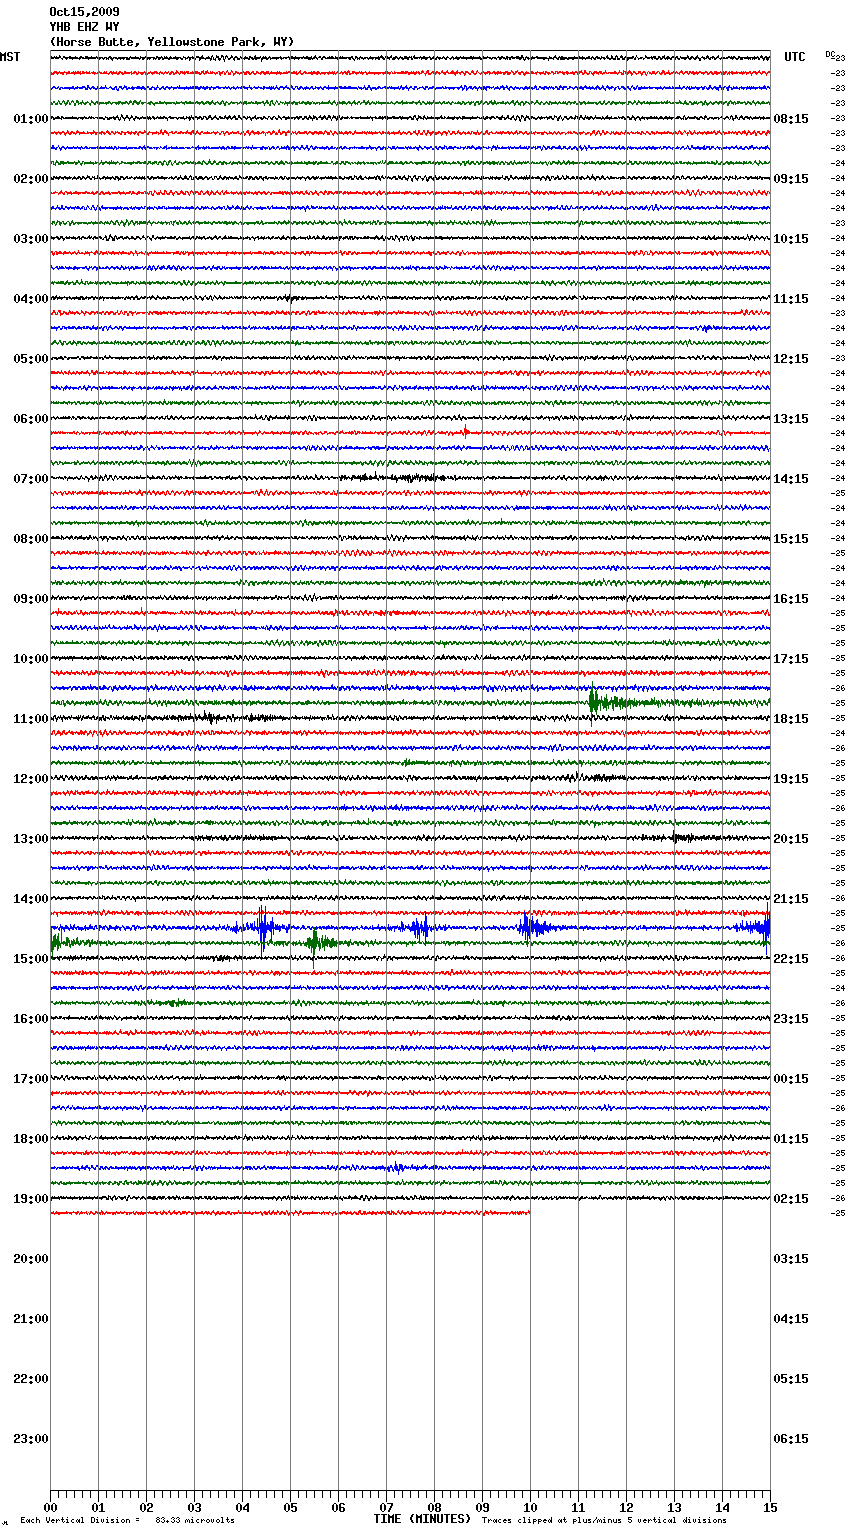Click the bottom axis minute label "15"
This screenshot has width=850, height=1534.
[770, 1507]
